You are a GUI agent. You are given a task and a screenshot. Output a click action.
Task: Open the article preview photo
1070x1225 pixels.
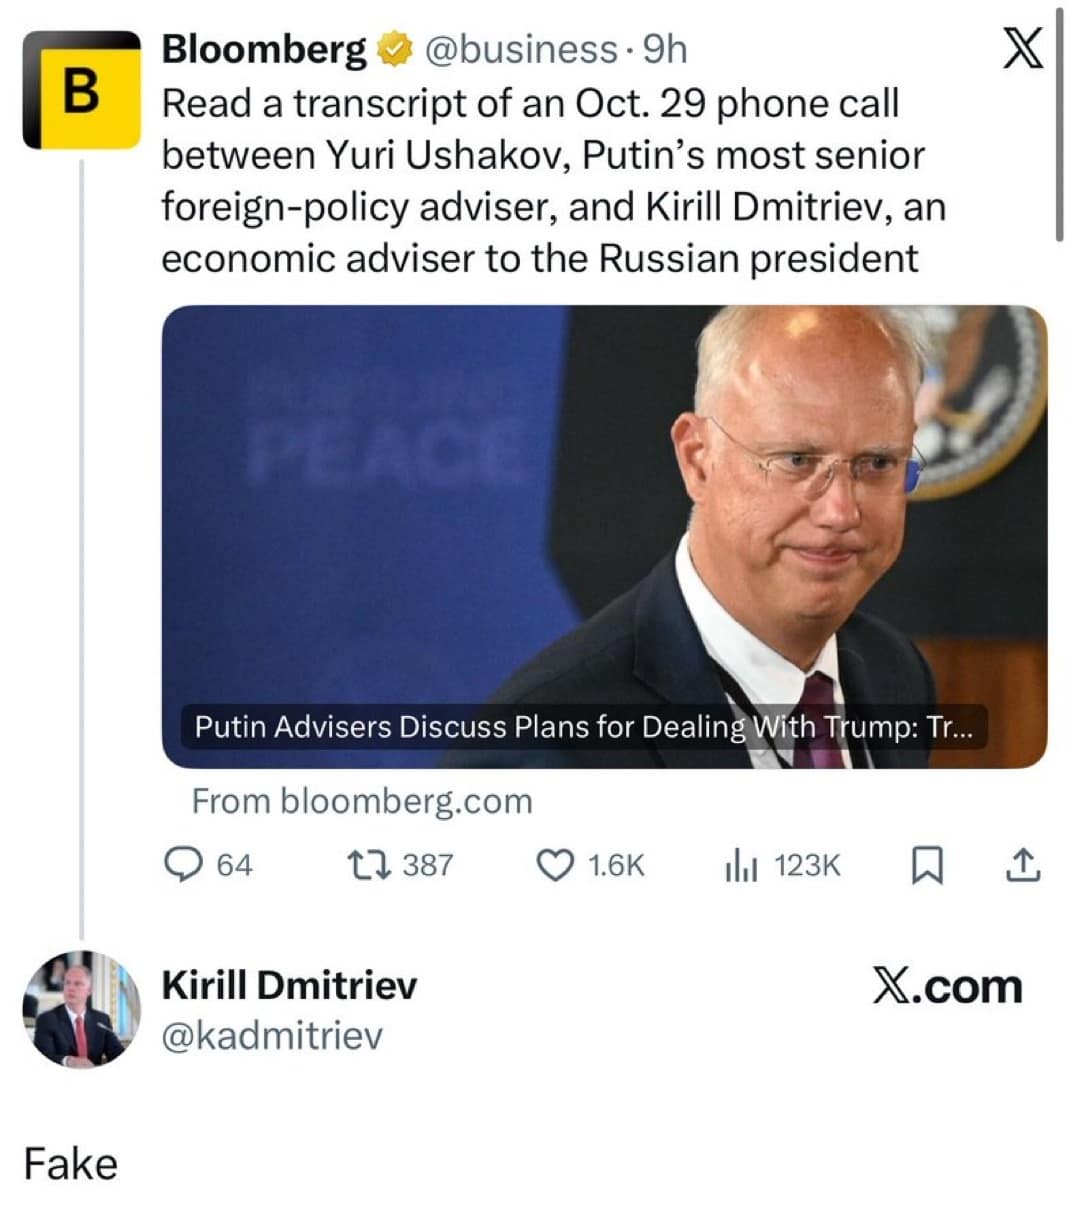[604, 500]
